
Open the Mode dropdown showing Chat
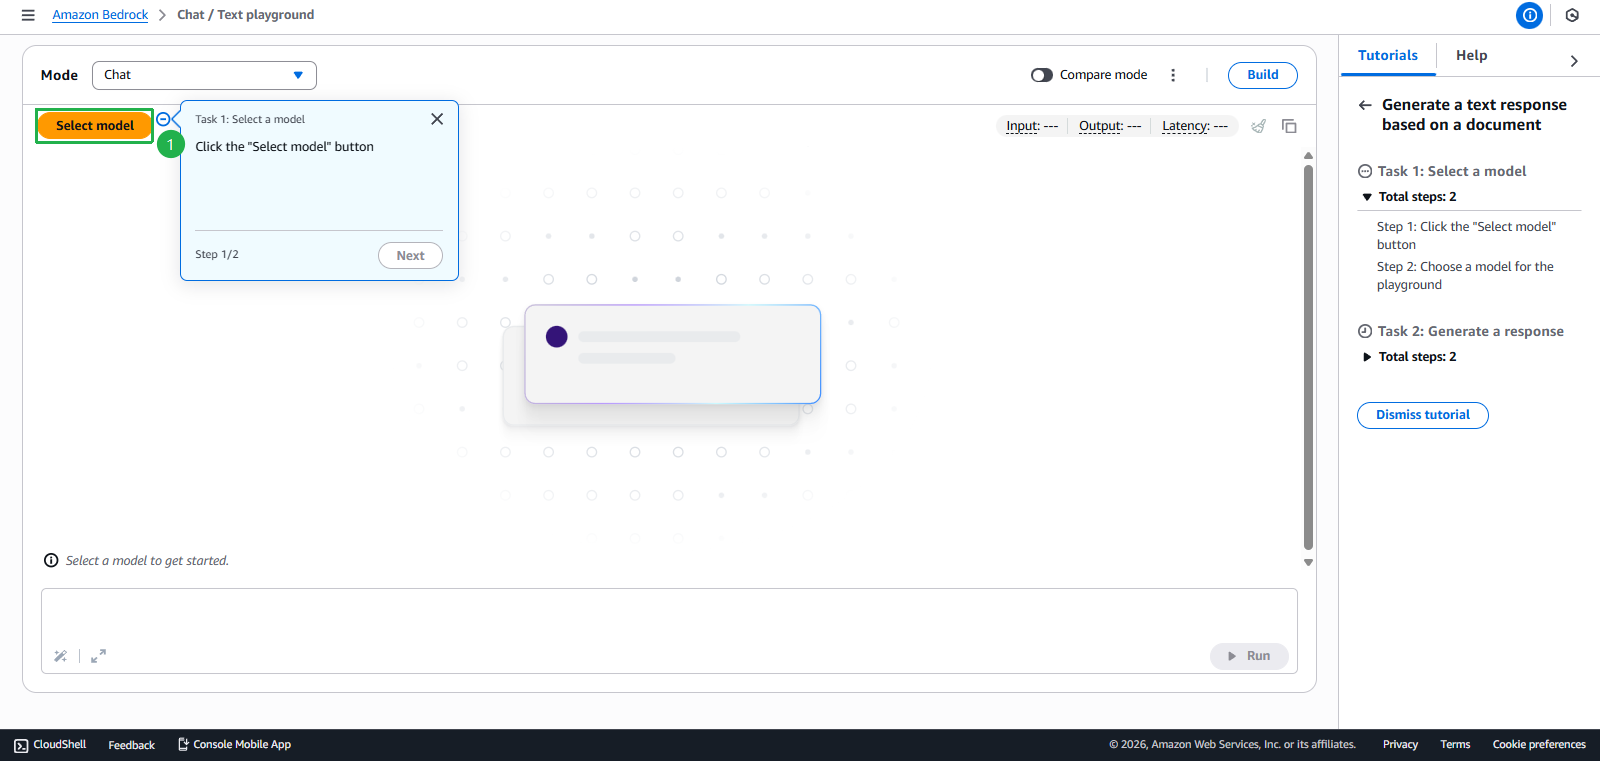tap(204, 75)
